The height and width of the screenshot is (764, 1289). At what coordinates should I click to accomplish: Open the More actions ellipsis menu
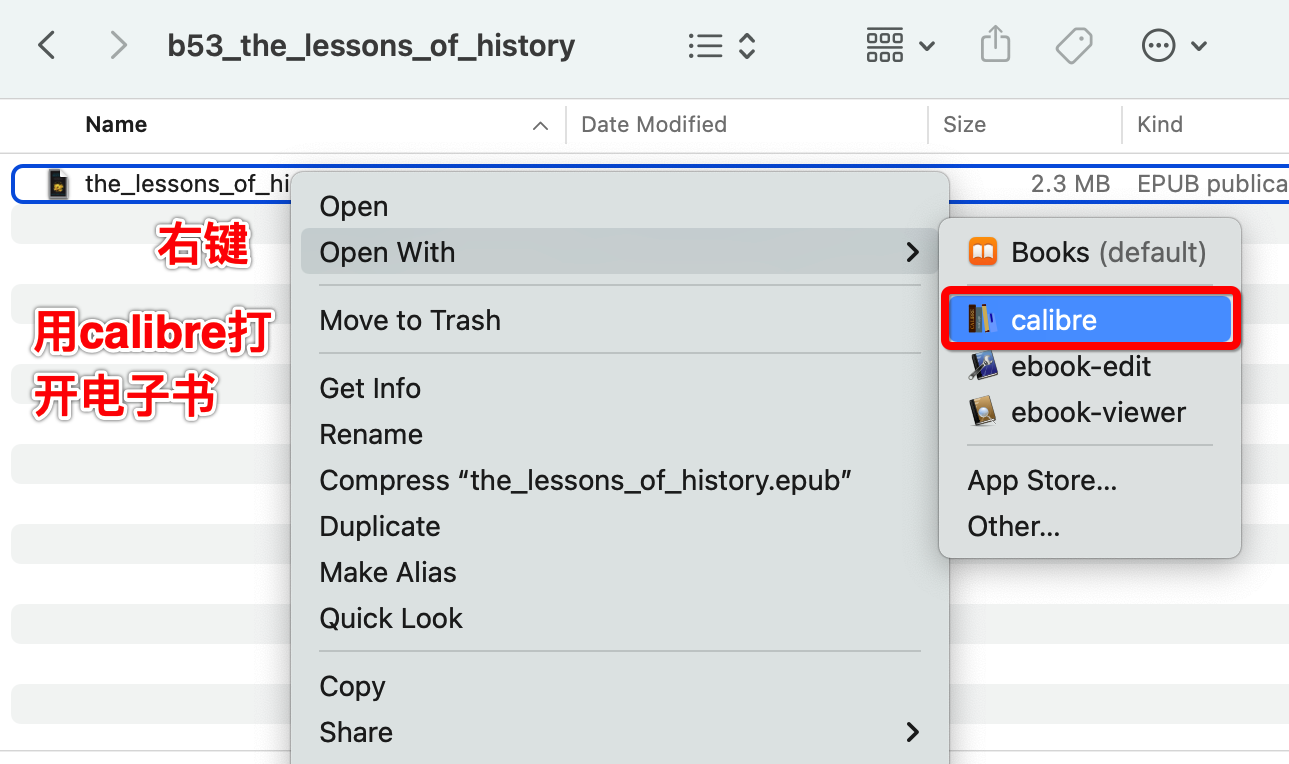pyautogui.click(x=1173, y=46)
